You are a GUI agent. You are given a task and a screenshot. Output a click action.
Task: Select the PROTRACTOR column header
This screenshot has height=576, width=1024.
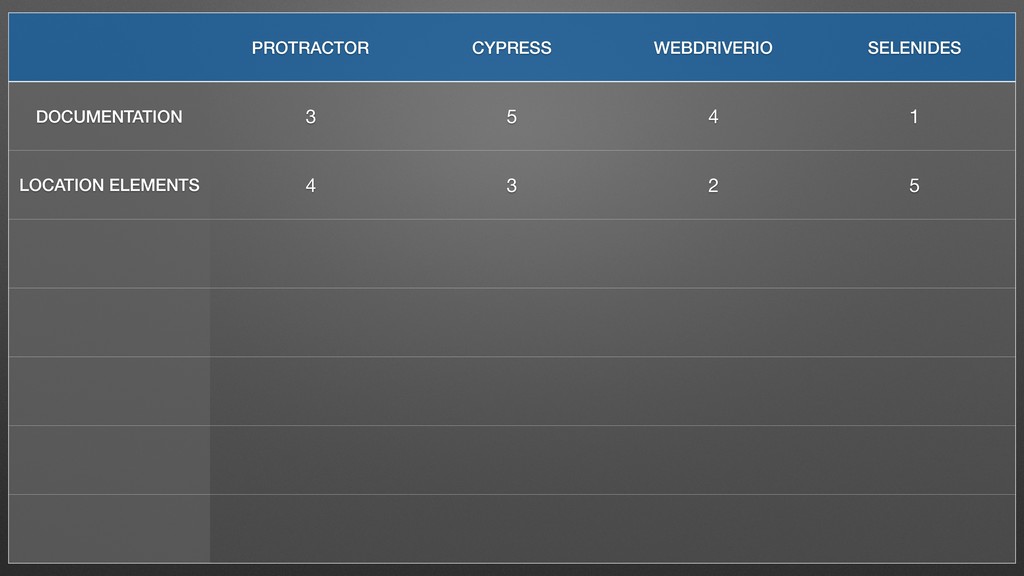tap(310, 48)
